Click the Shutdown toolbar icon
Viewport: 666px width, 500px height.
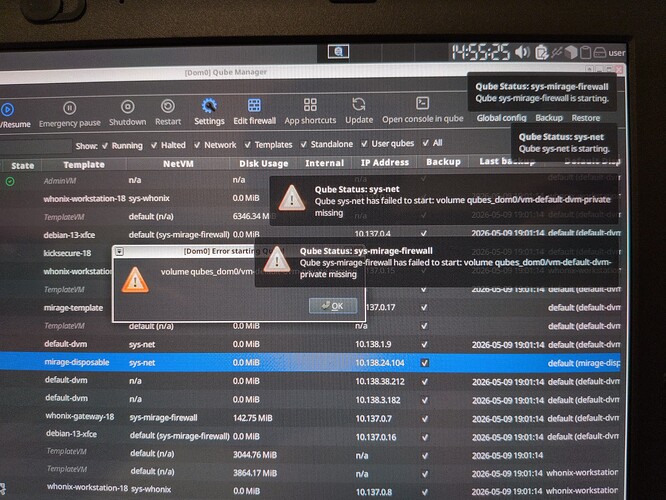(127, 107)
